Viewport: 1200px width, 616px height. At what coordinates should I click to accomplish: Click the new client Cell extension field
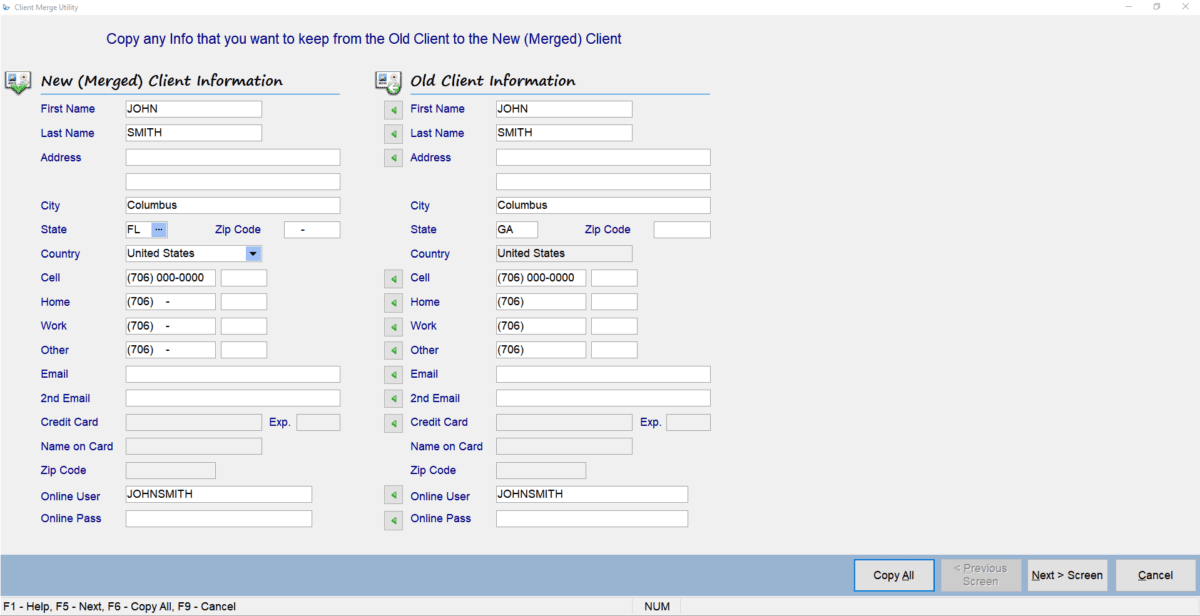point(244,278)
